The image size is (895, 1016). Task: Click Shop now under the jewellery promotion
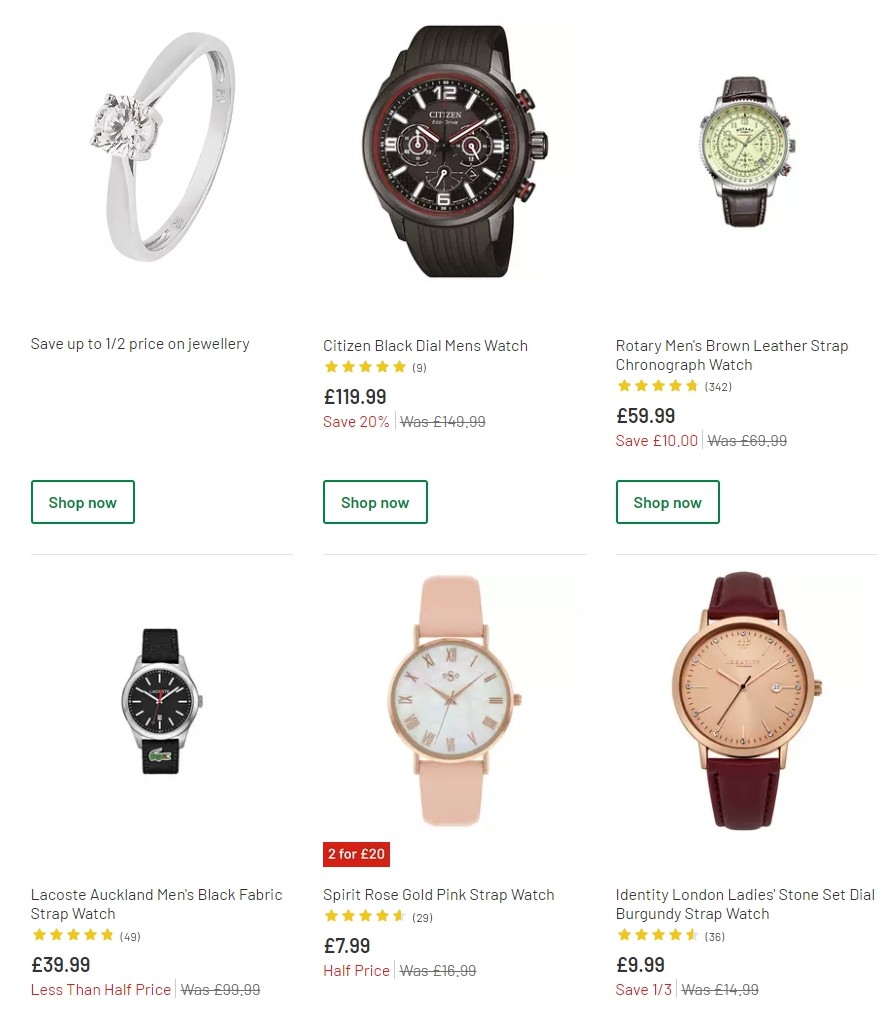pyautogui.click(x=83, y=502)
